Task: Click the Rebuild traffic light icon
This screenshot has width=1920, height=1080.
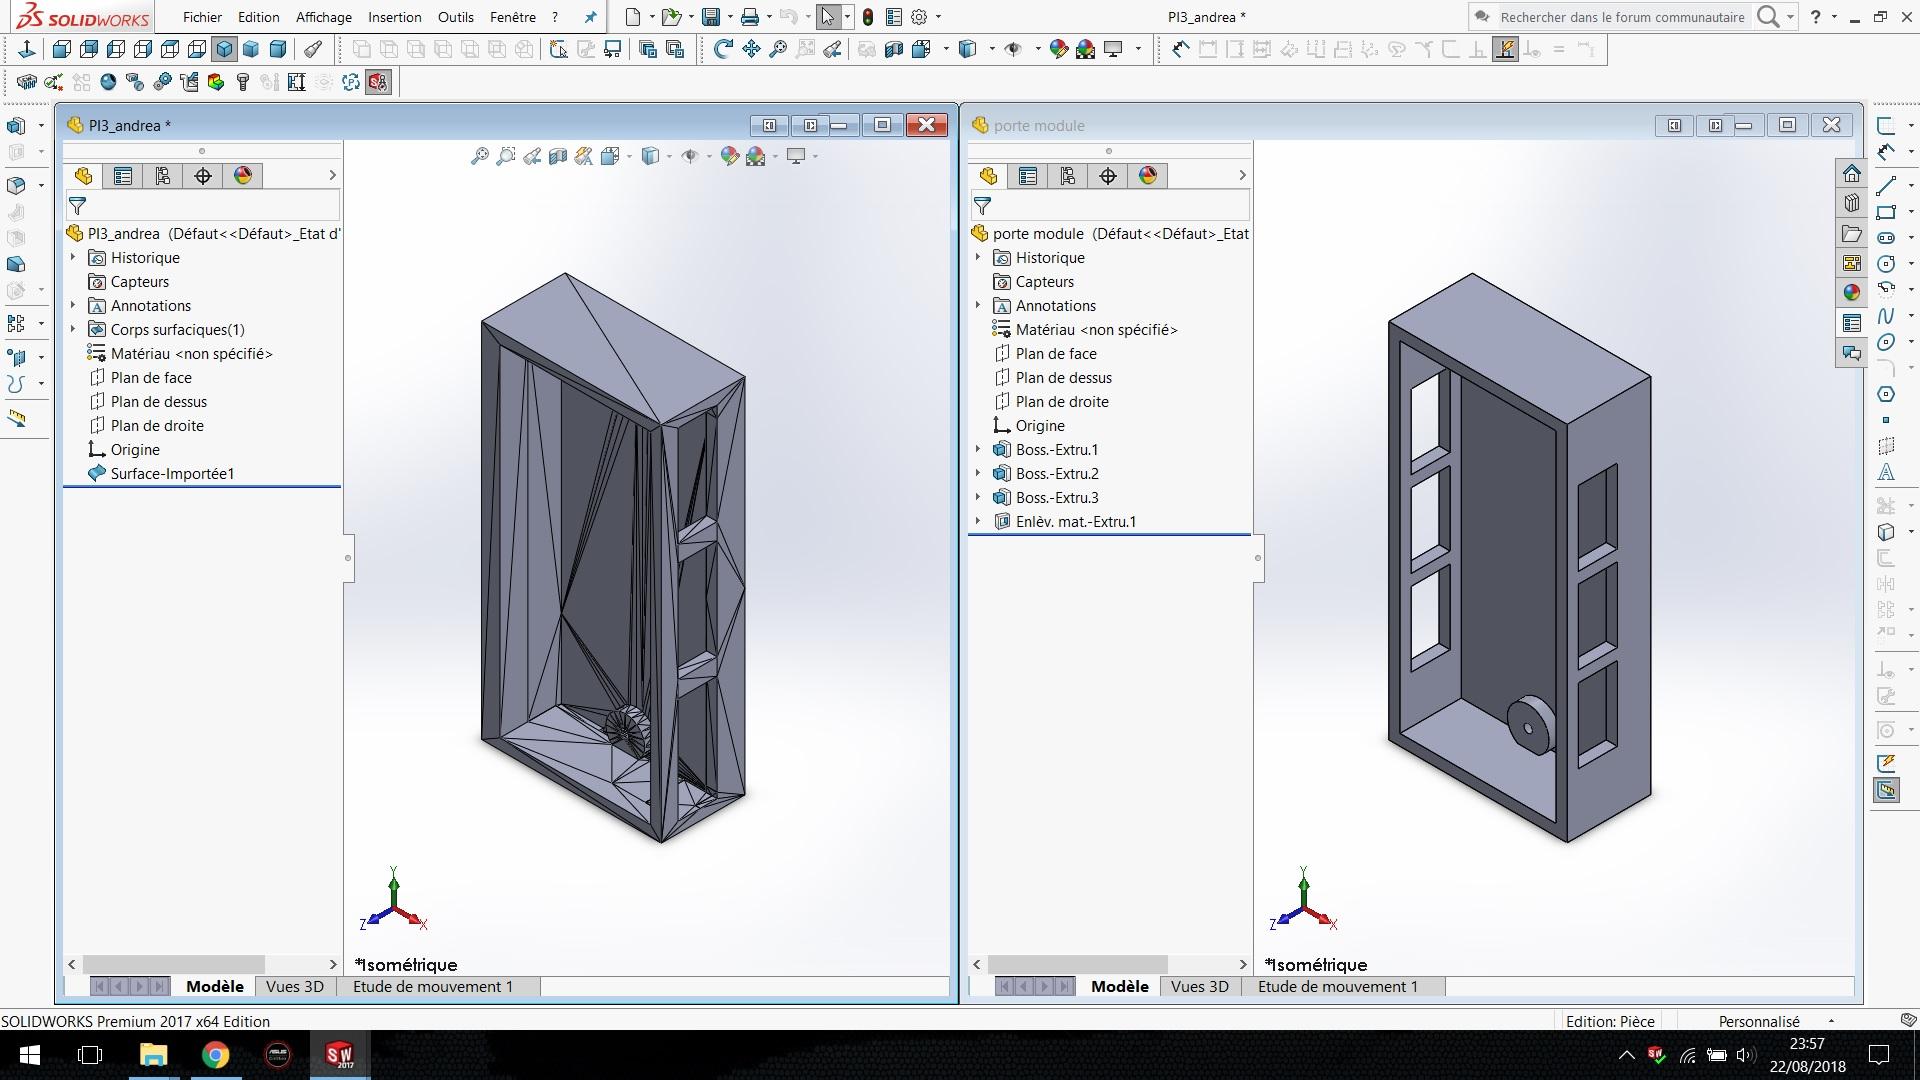Action: (868, 17)
